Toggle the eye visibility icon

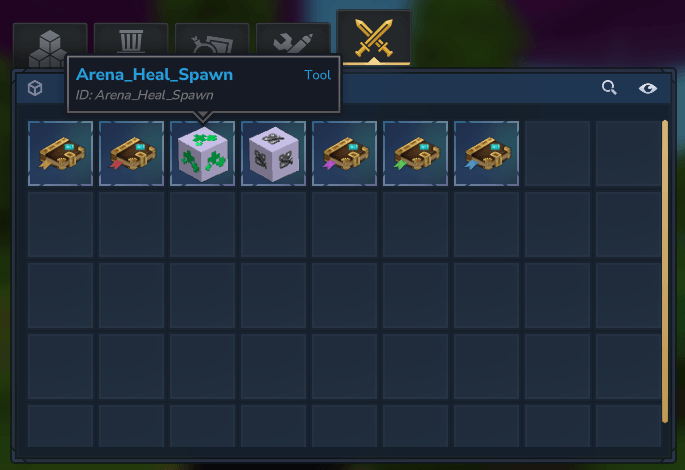point(647,88)
